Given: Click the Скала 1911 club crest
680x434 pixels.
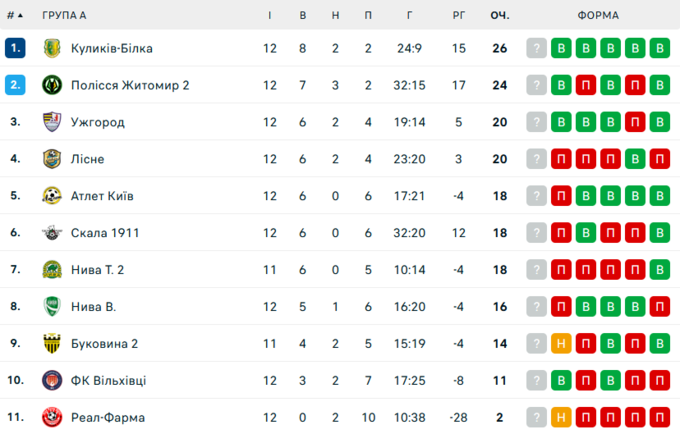Looking at the screenshot, I should [x=52, y=233].
